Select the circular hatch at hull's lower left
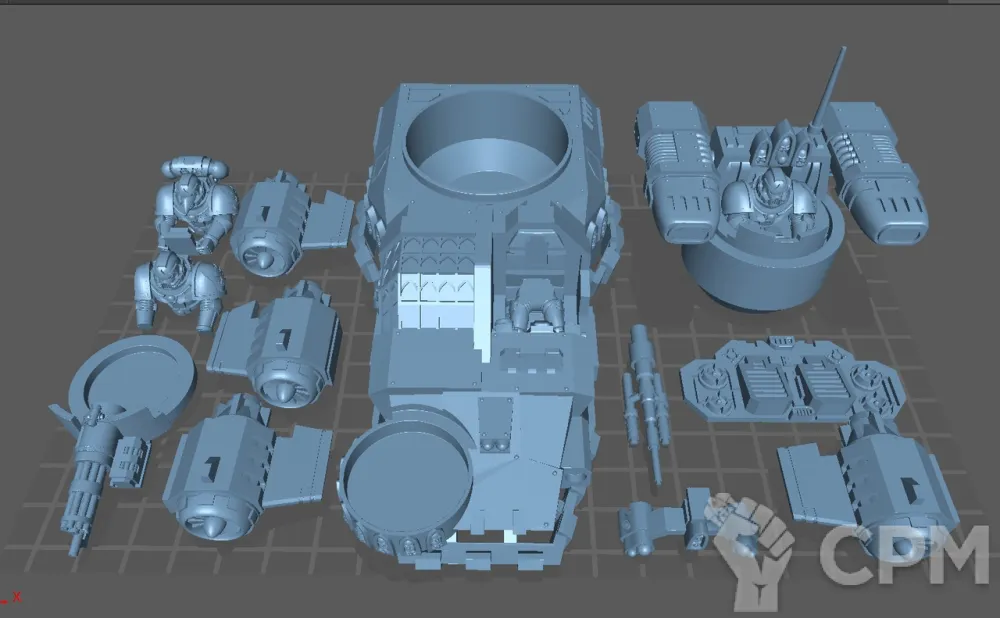The image size is (1000, 618). pyautogui.click(x=406, y=480)
